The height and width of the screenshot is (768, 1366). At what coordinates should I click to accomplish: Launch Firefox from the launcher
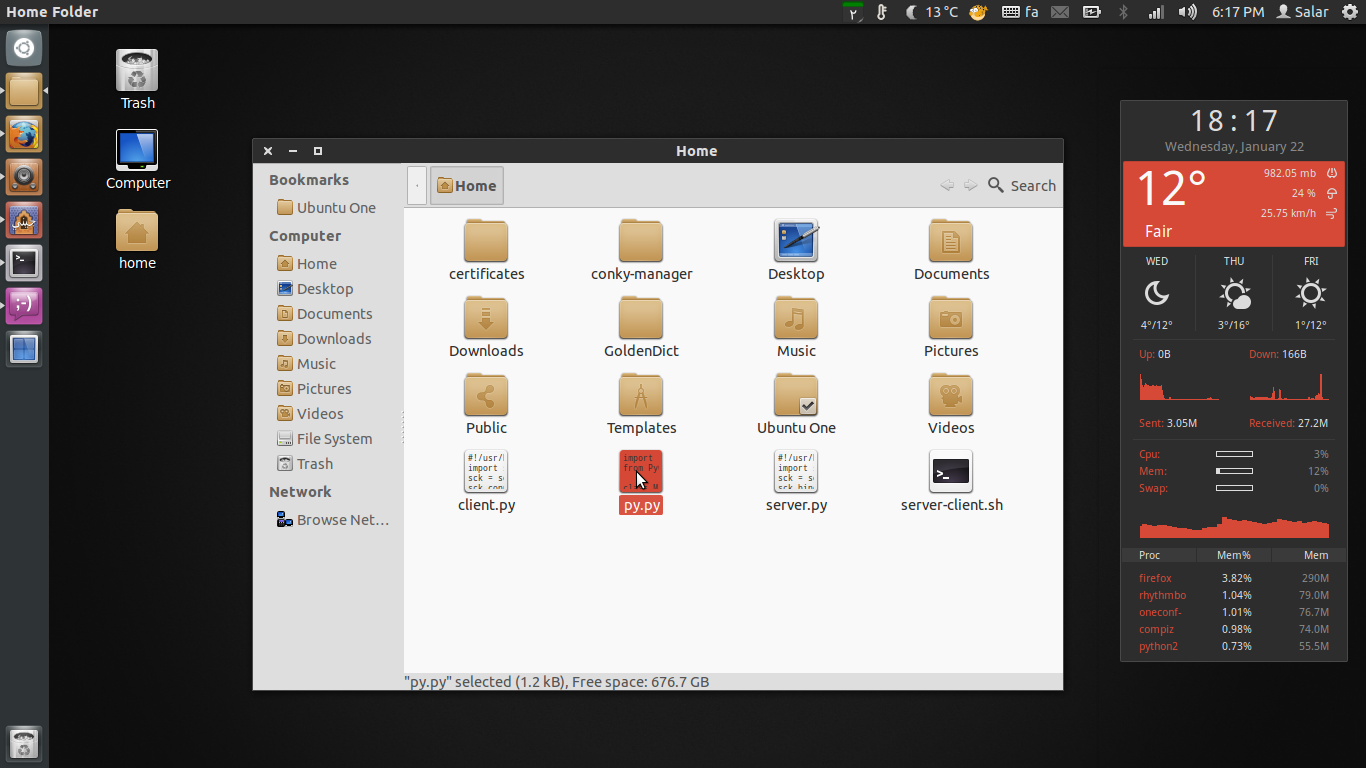pos(24,134)
